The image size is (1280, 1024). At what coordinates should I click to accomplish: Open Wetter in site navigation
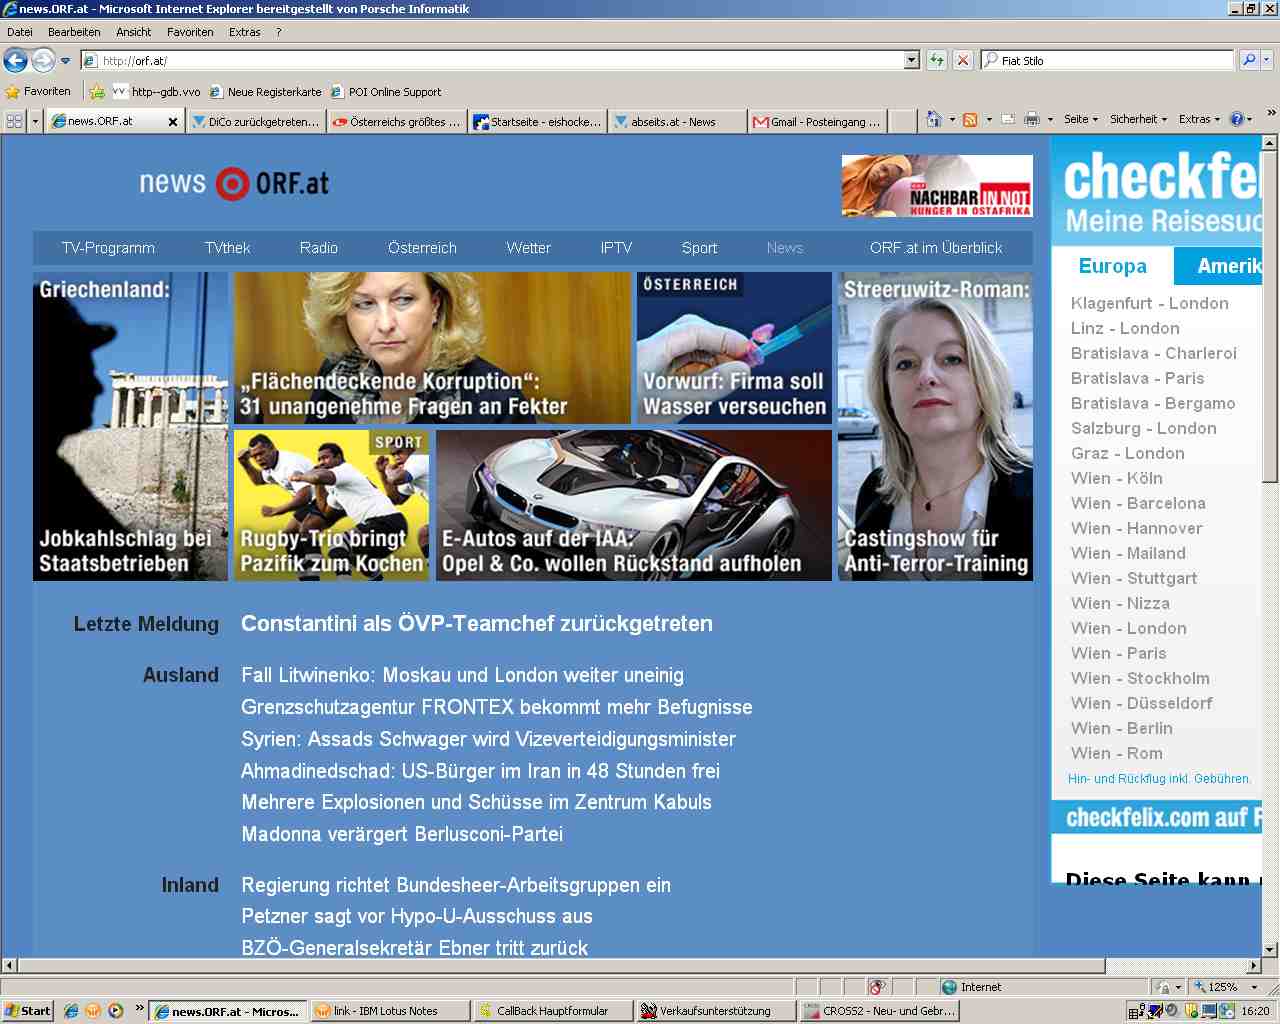[528, 248]
